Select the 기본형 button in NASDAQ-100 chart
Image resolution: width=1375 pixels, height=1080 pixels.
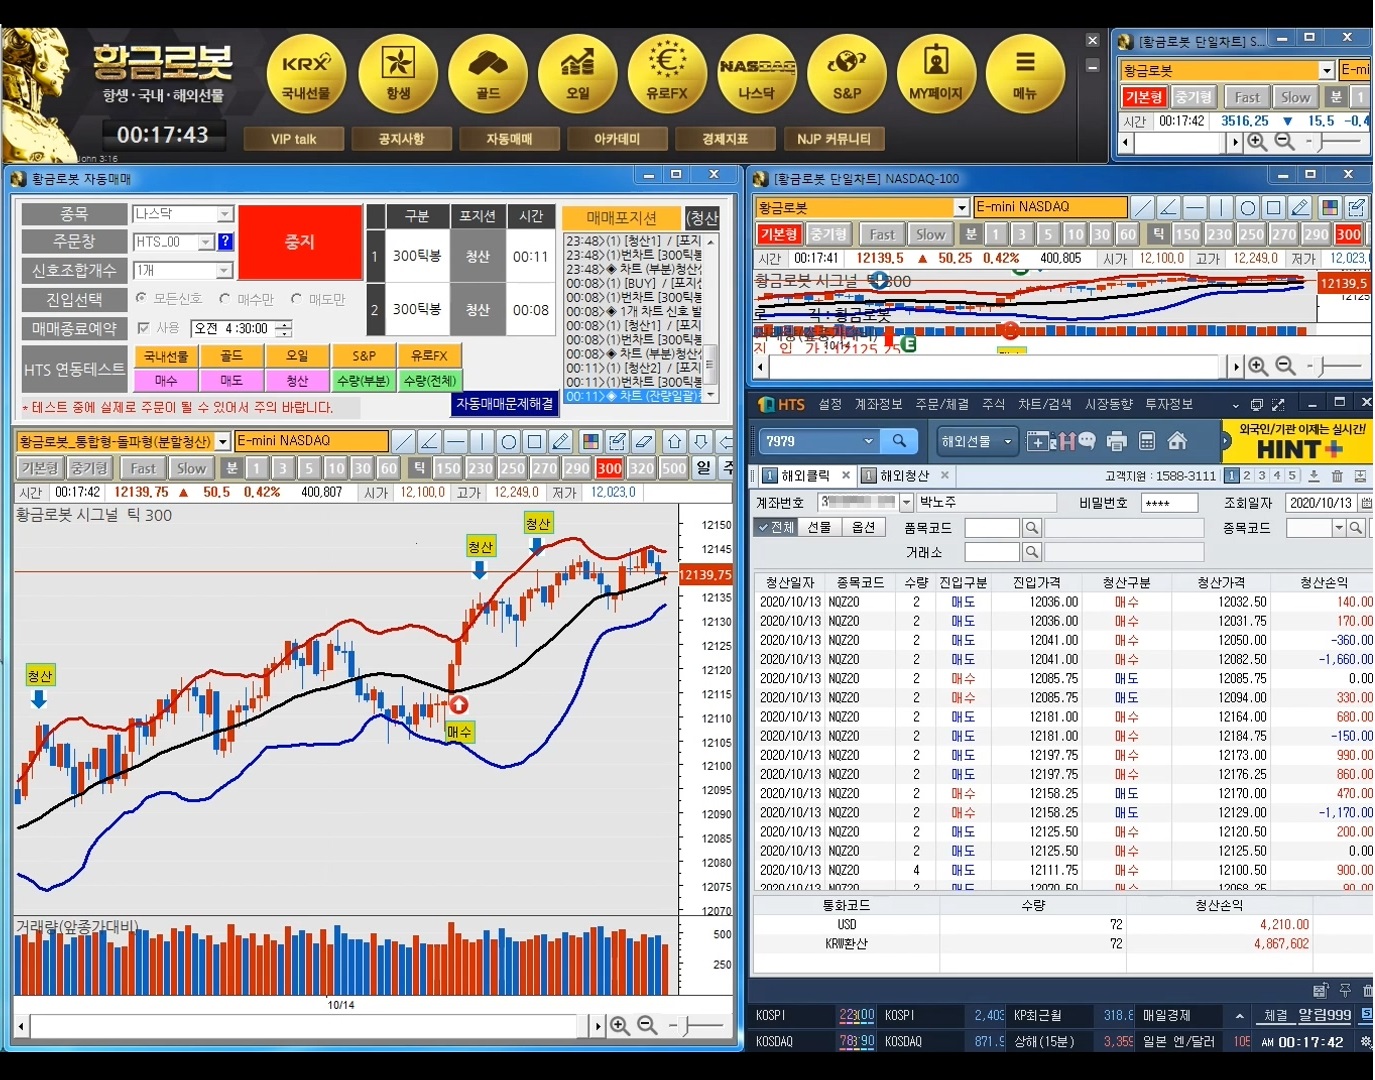[x=779, y=234]
